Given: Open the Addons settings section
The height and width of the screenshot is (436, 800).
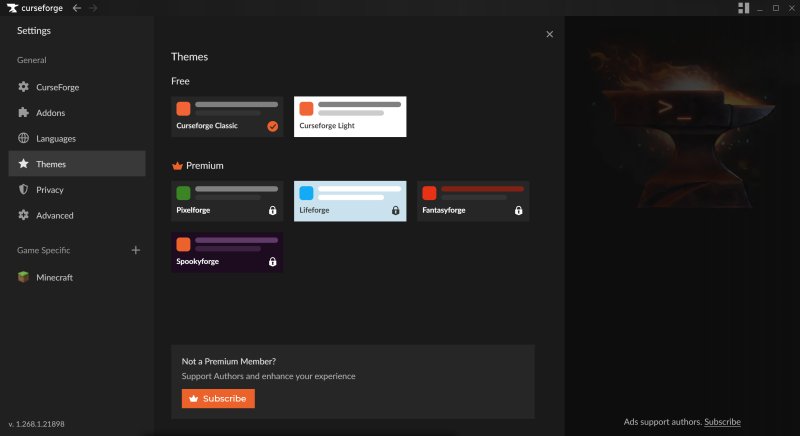Looking at the screenshot, I should (x=77, y=112).
